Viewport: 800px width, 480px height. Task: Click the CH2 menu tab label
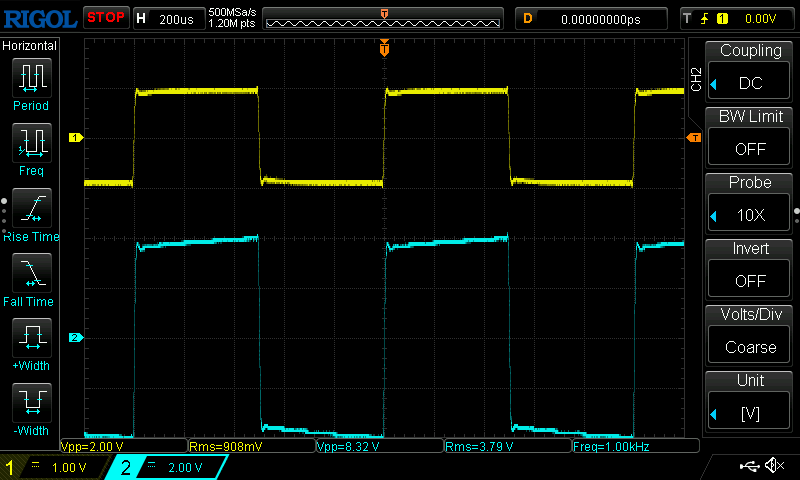tap(695, 79)
